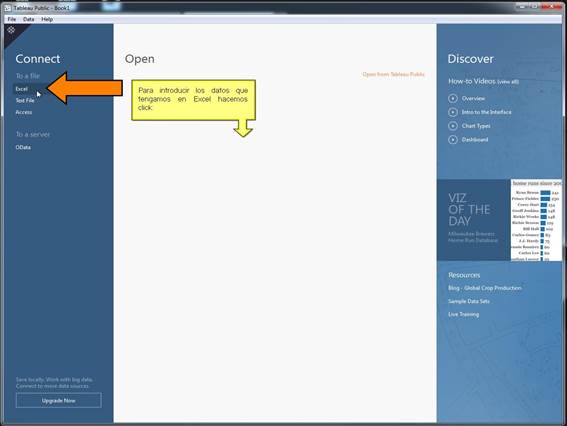This screenshot has height=426, width=567.
Task: Play the Intro to the Interface video icon
Action: [x=453, y=112]
